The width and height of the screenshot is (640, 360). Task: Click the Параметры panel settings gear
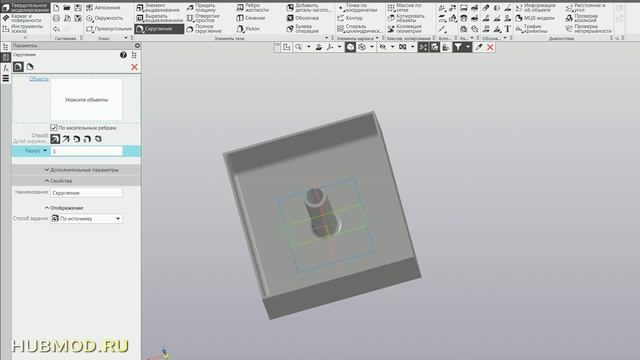coord(137,46)
